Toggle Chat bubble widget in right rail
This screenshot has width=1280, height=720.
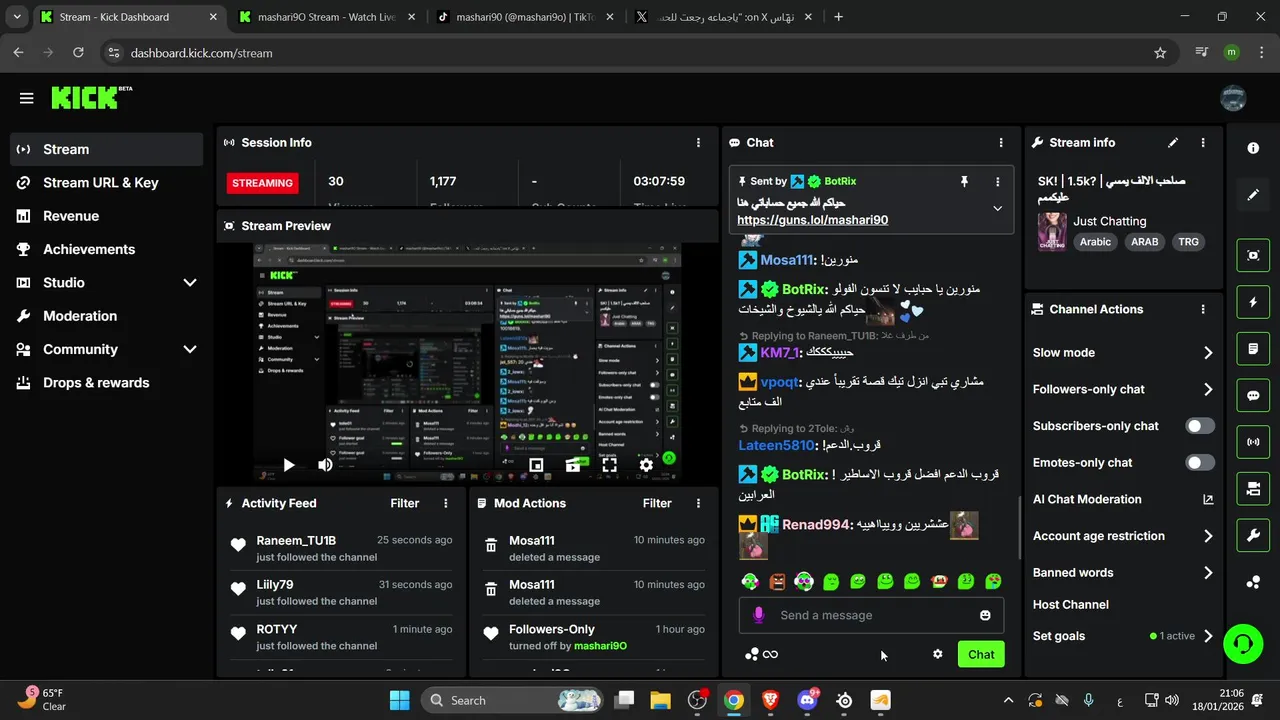point(1253,395)
